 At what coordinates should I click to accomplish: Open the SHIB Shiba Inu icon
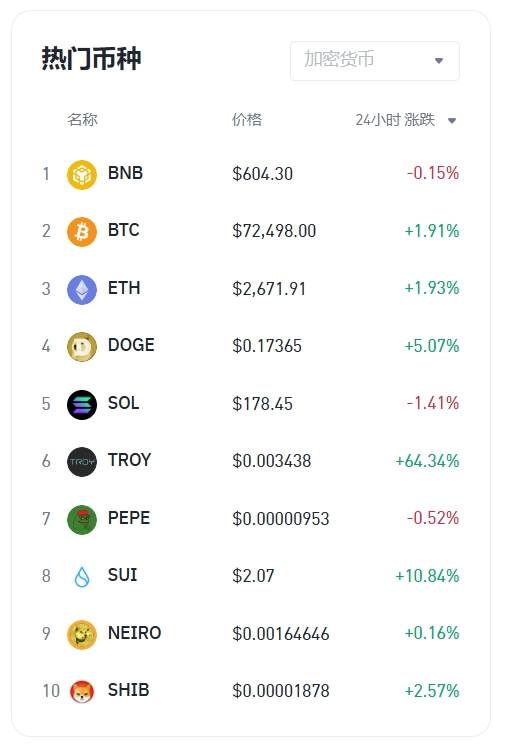[x=82, y=691]
